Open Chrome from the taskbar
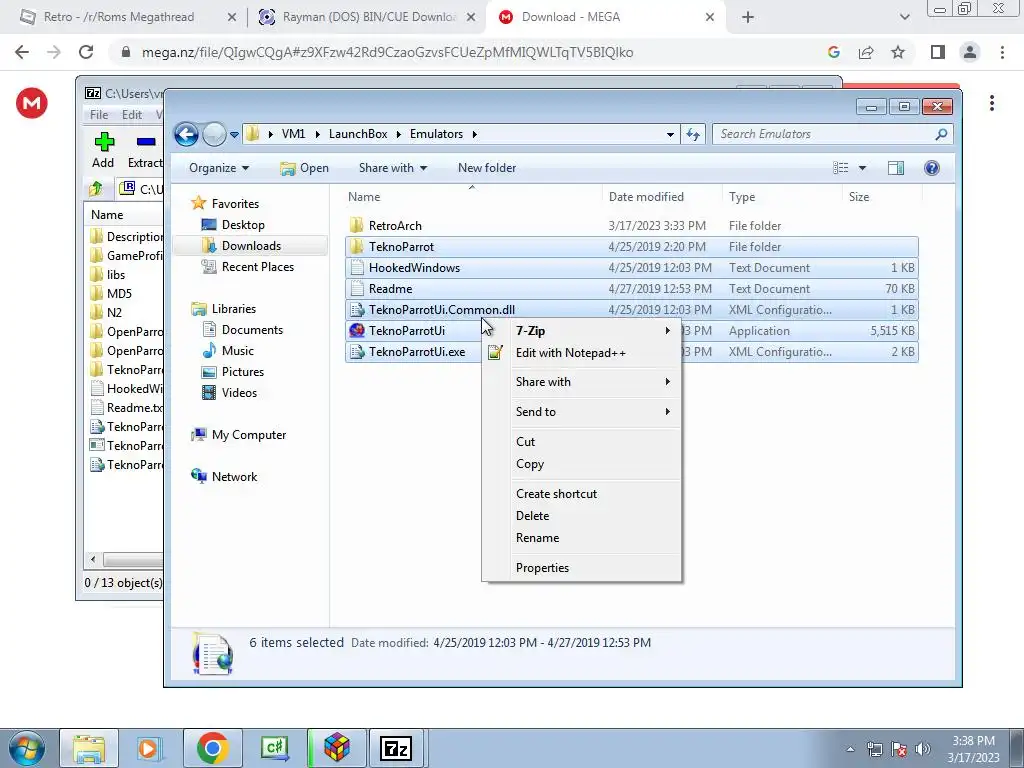The width and height of the screenshot is (1024, 768). click(x=212, y=748)
